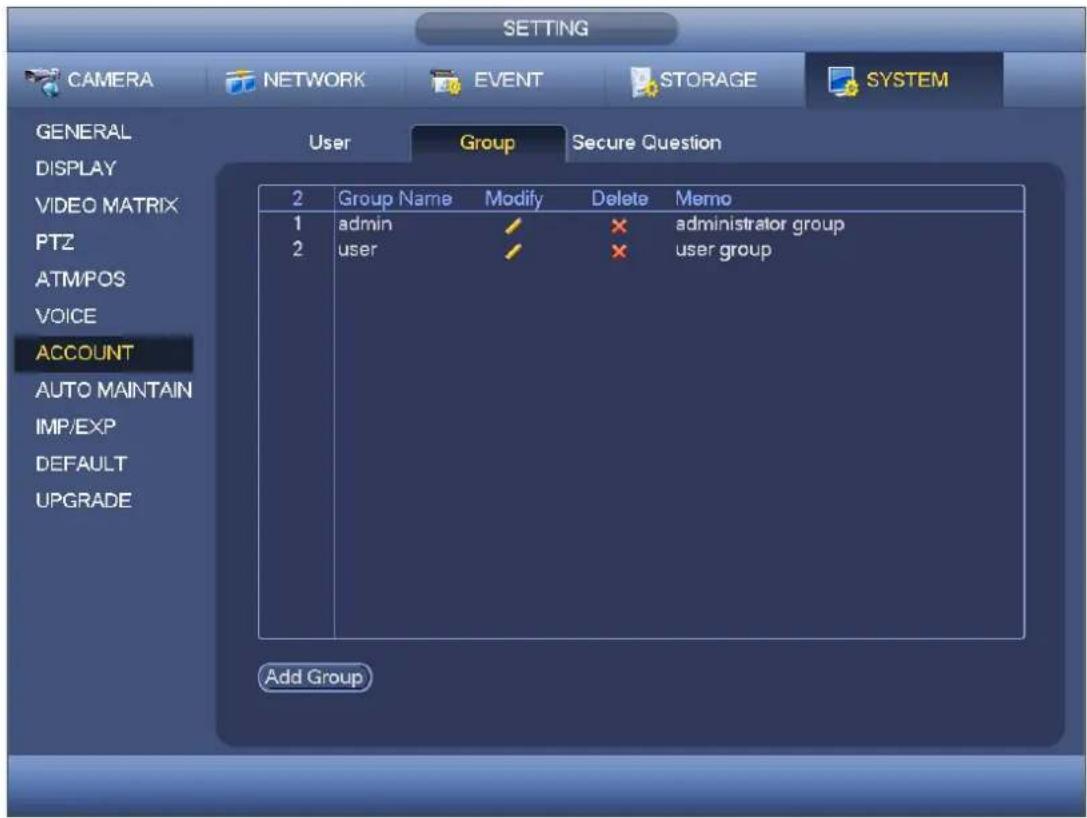This screenshot has width=1087, height=818.
Task: Click the Event tab icon
Action: click(x=445, y=82)
